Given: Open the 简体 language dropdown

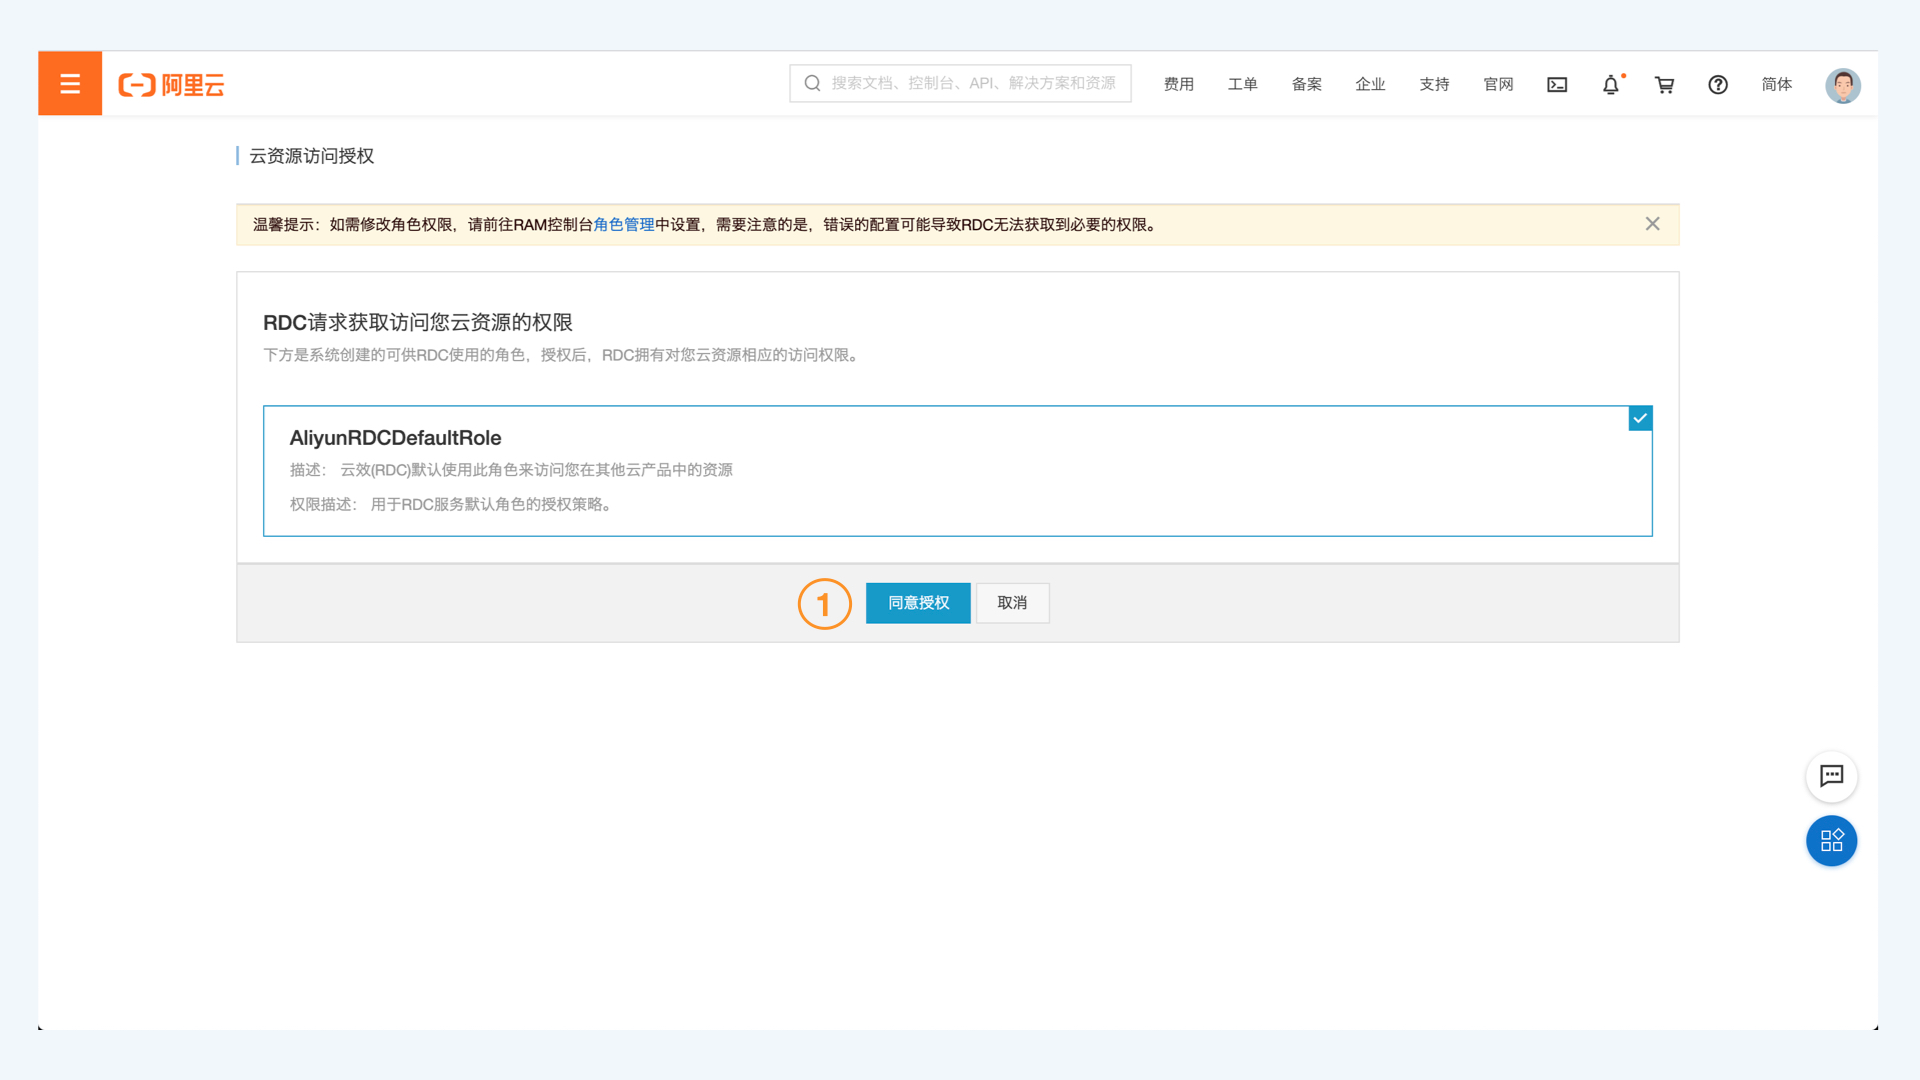Looking at the screenshot, I should coord(1776,85).
